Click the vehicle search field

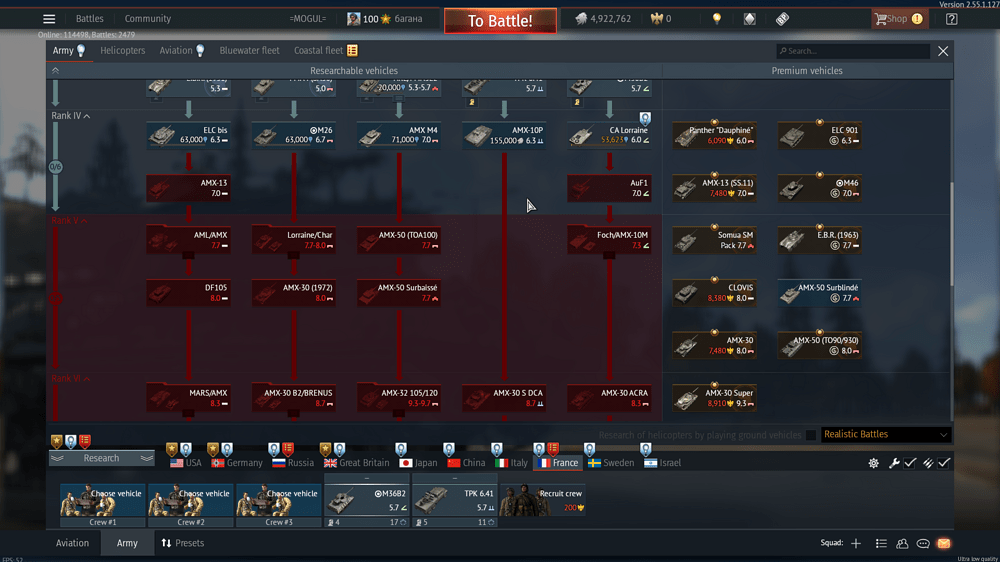[x=853, y=51]
